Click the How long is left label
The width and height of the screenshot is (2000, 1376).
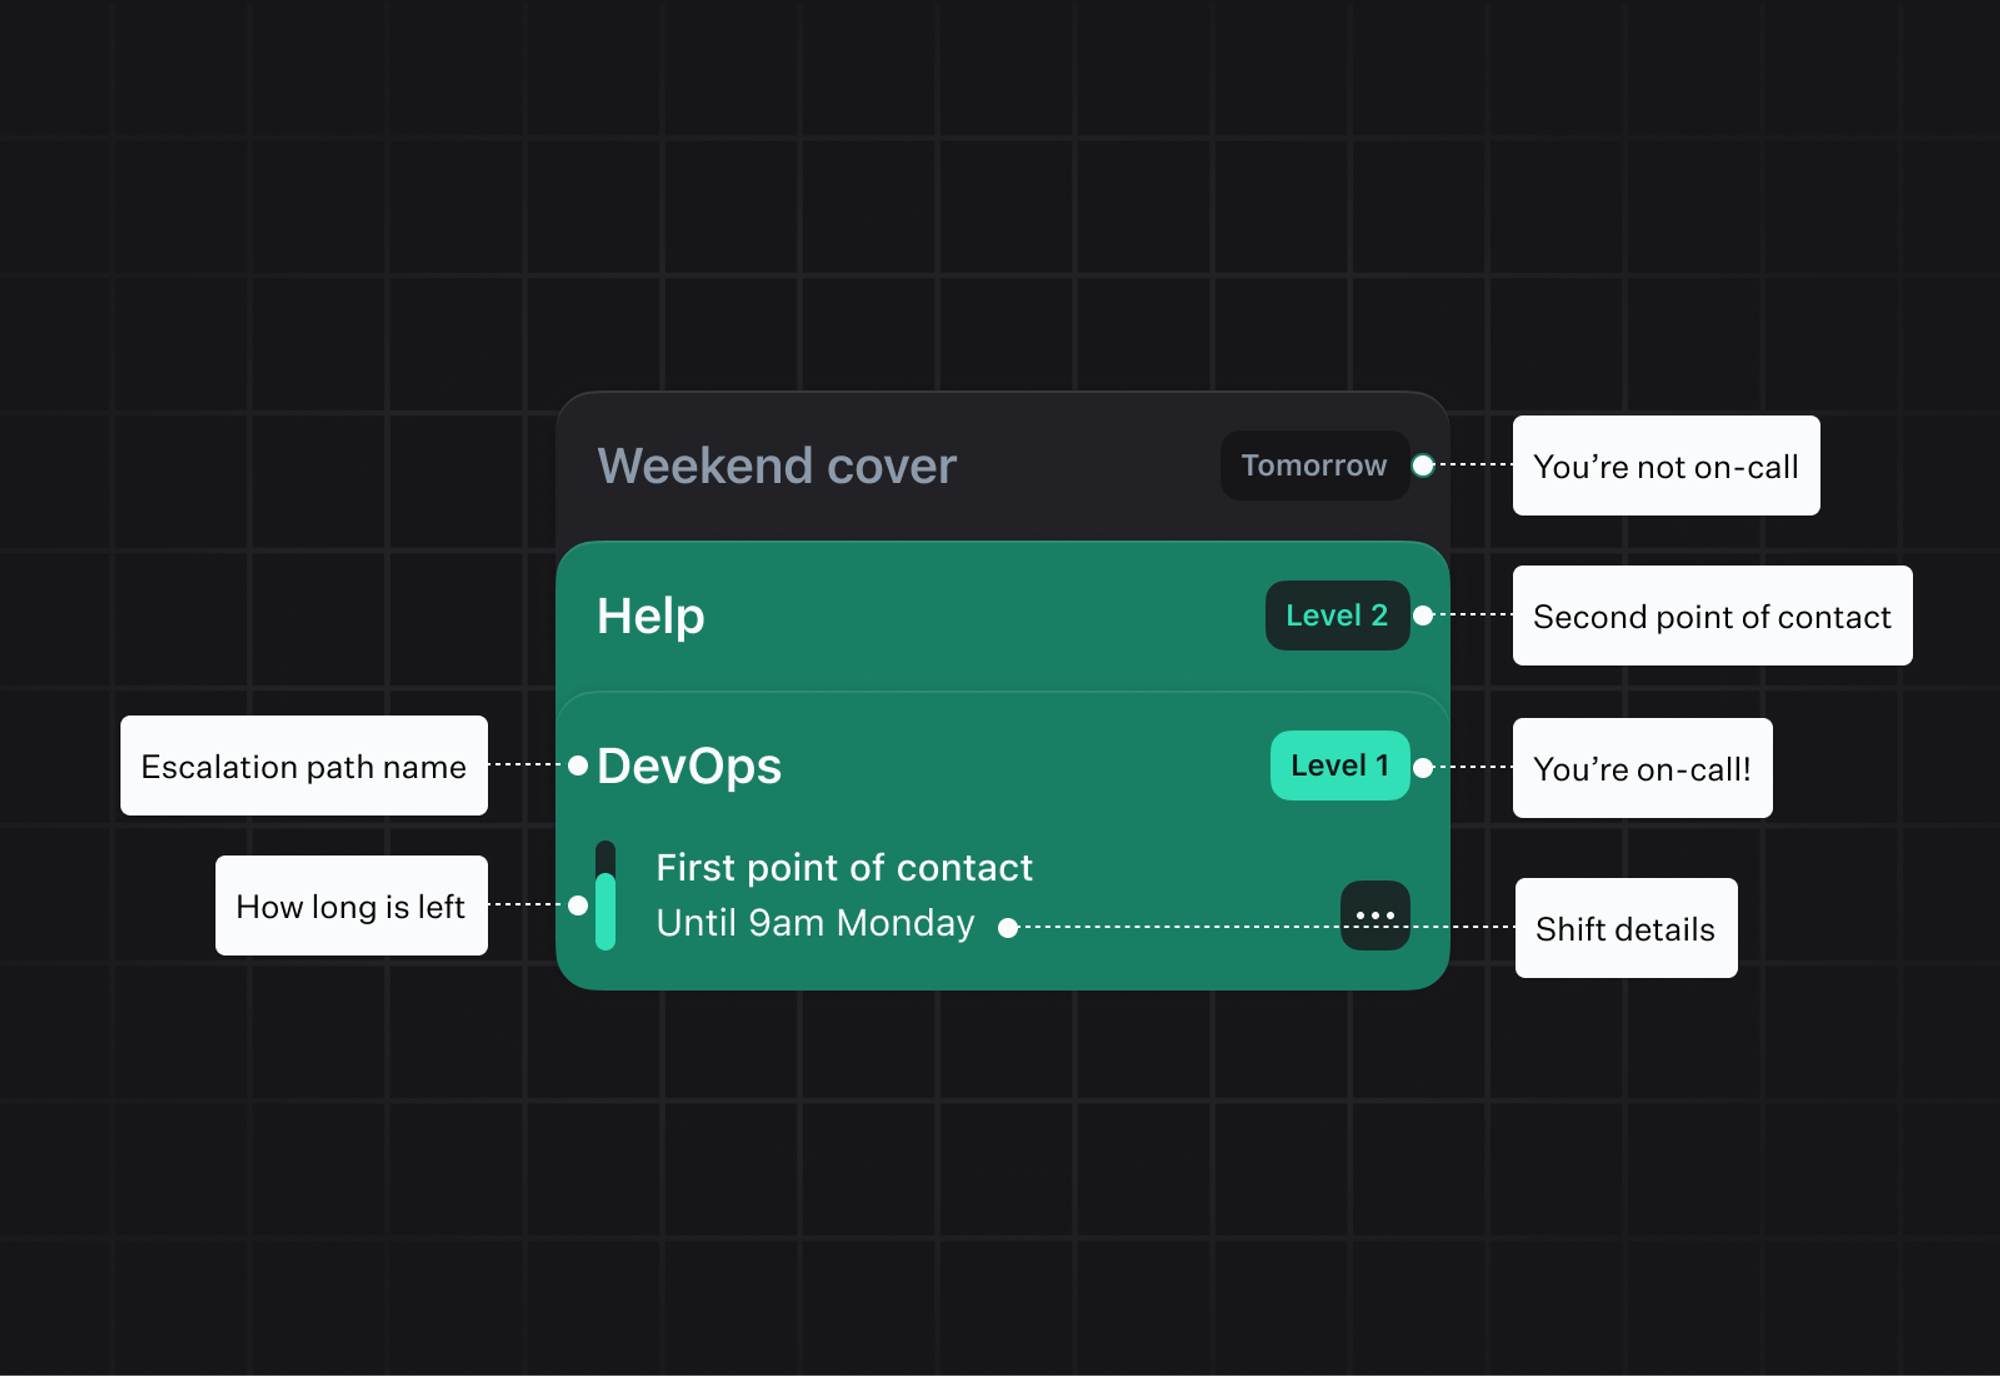click(x=351, y=906)
